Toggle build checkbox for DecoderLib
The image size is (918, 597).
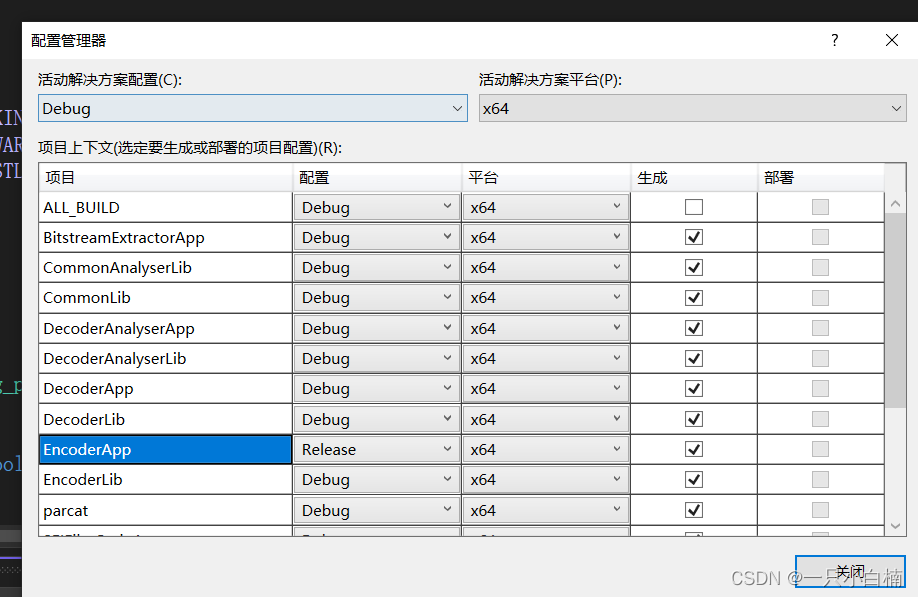click(694, 419)
